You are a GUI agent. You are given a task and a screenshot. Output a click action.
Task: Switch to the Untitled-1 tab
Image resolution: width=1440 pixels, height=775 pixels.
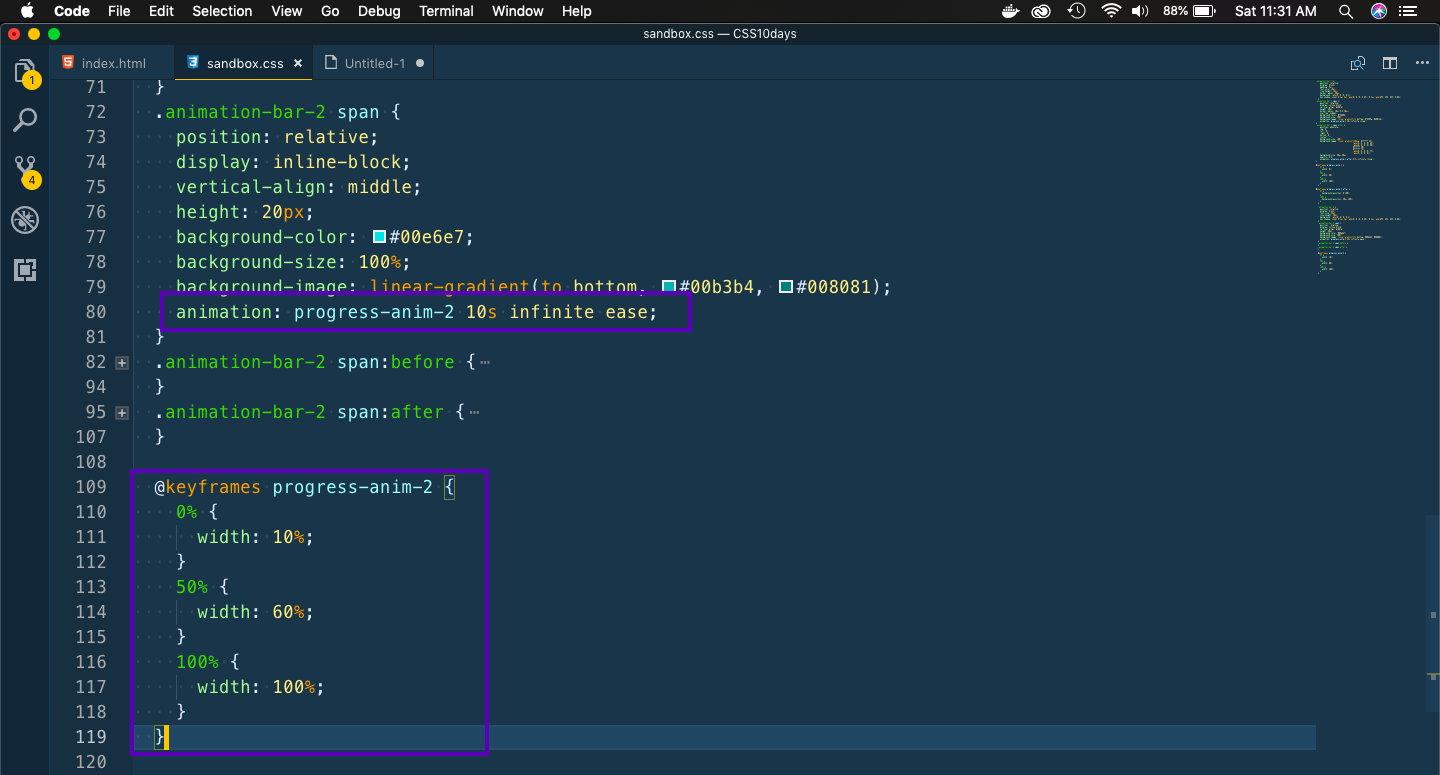pos(374,63)
